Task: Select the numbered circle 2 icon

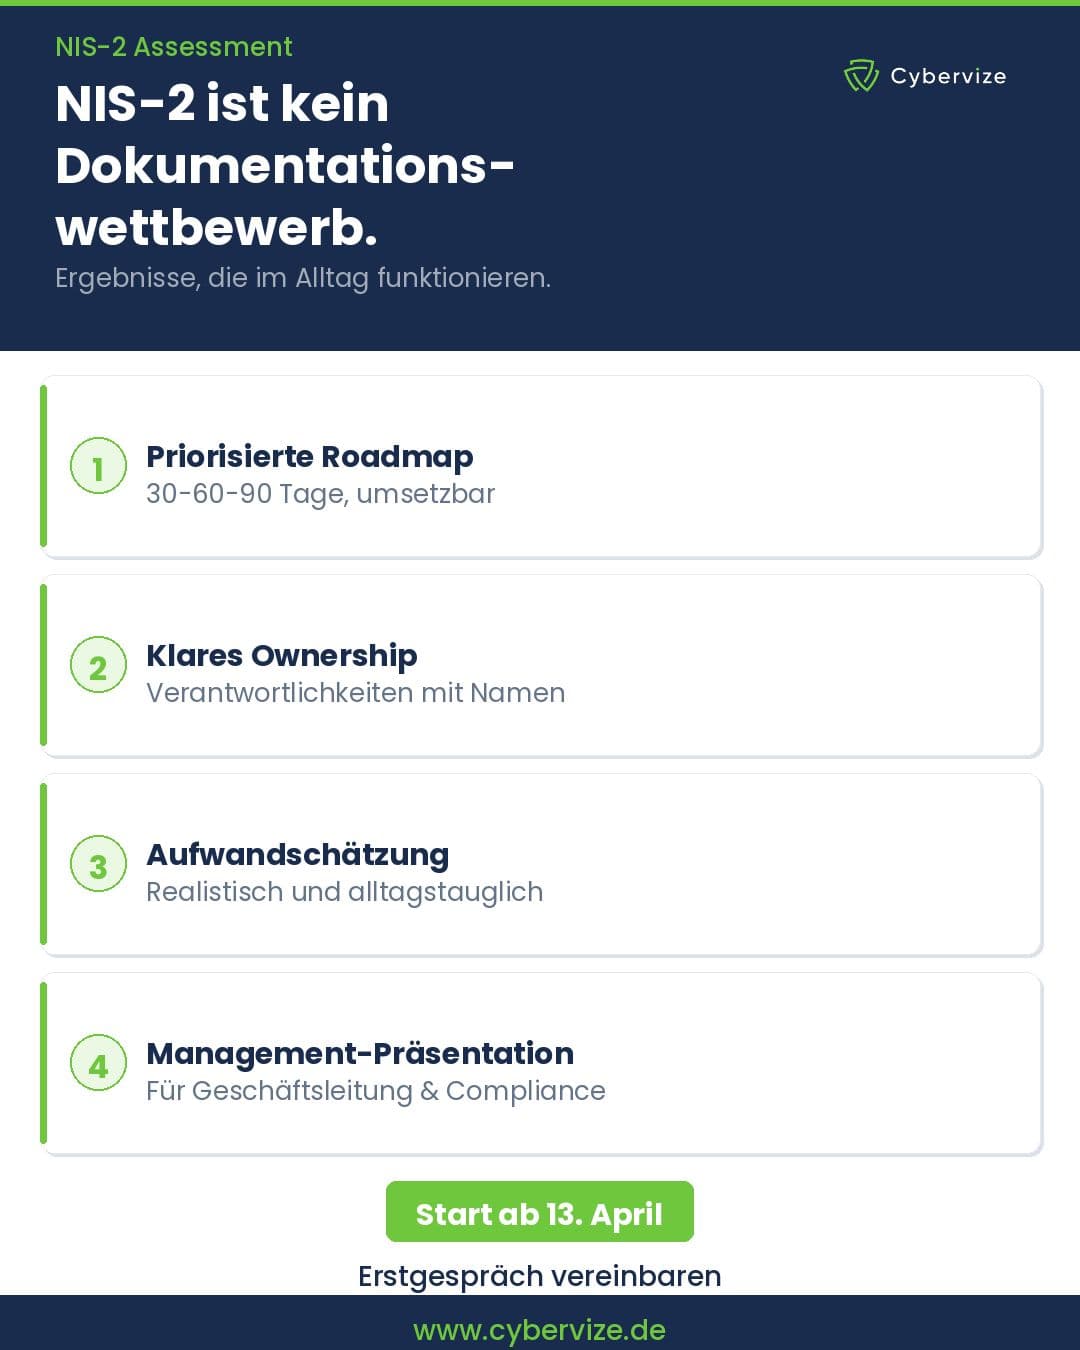Action: click(x=98, y=666)
